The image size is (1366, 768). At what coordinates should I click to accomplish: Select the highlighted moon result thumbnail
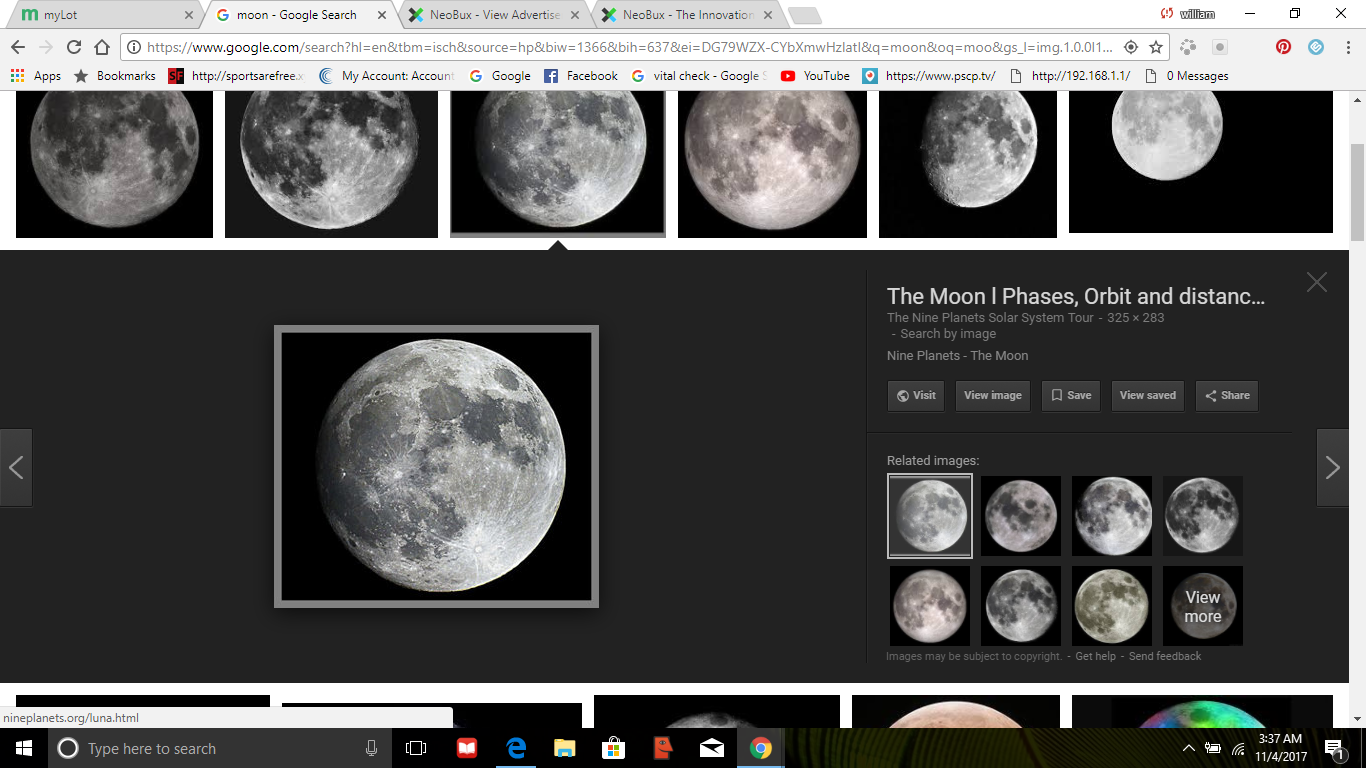point(558,163)
